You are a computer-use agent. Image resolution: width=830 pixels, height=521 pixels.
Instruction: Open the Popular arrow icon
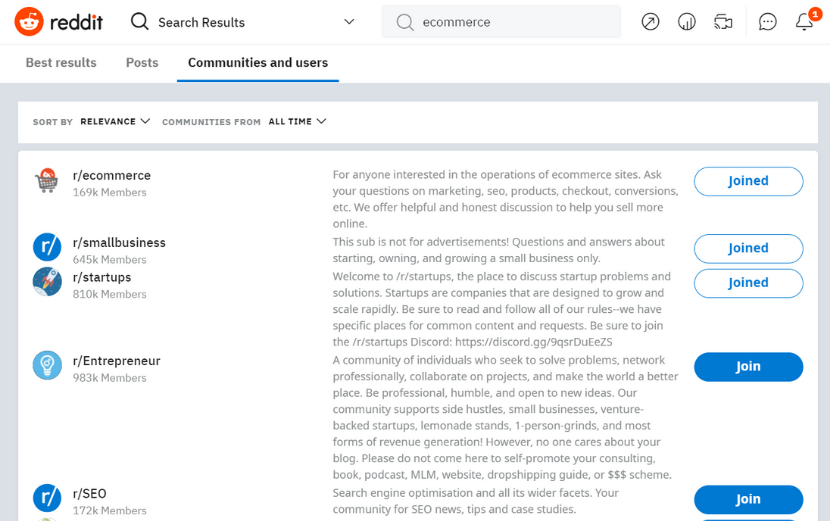(x=650, y=22)
